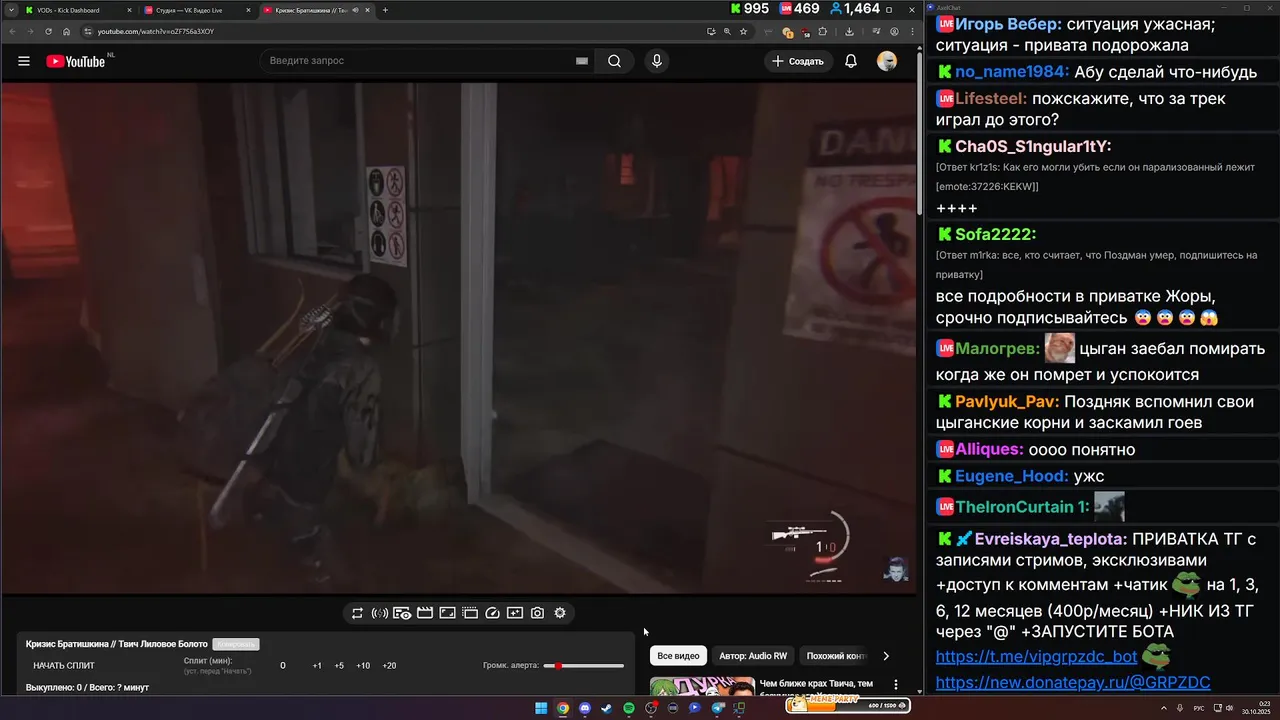This screenshot has width=1280, height=720.
Task: Add +10 minutes to split
Action: tap(363, 666)
